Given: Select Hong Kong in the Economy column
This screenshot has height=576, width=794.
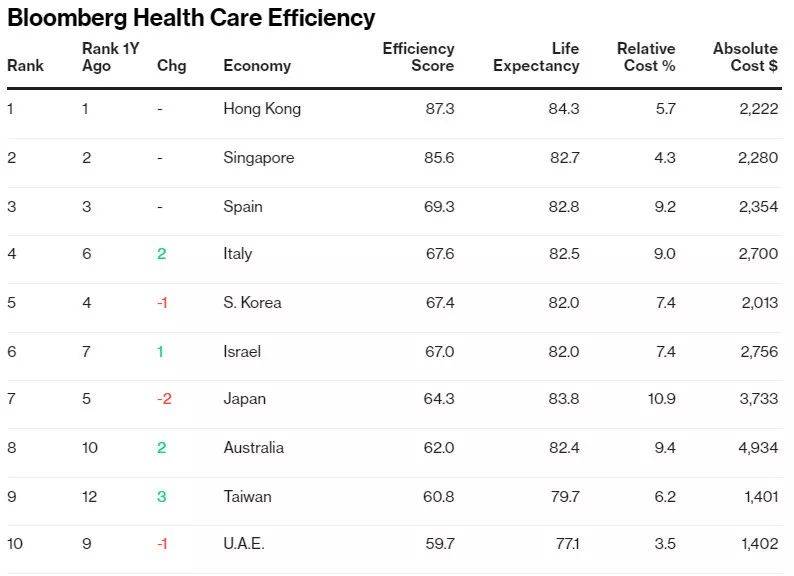Looking at the screenshot, I should [x=262, y=109].
